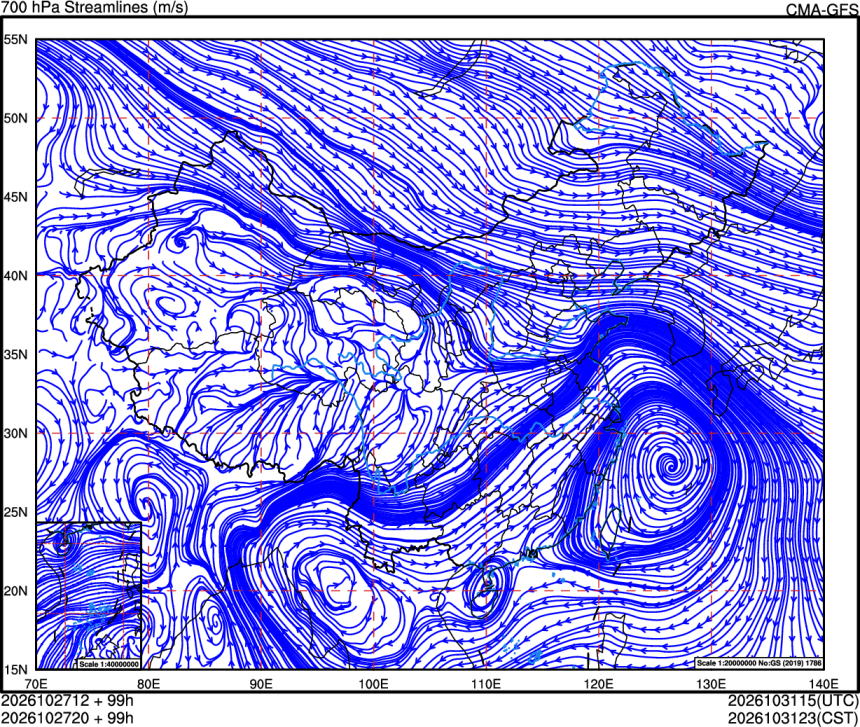Image resolution: width=860 pixels, height=727 pixels.
Task: Click the 120E longitude label
Action: [598, 684]
